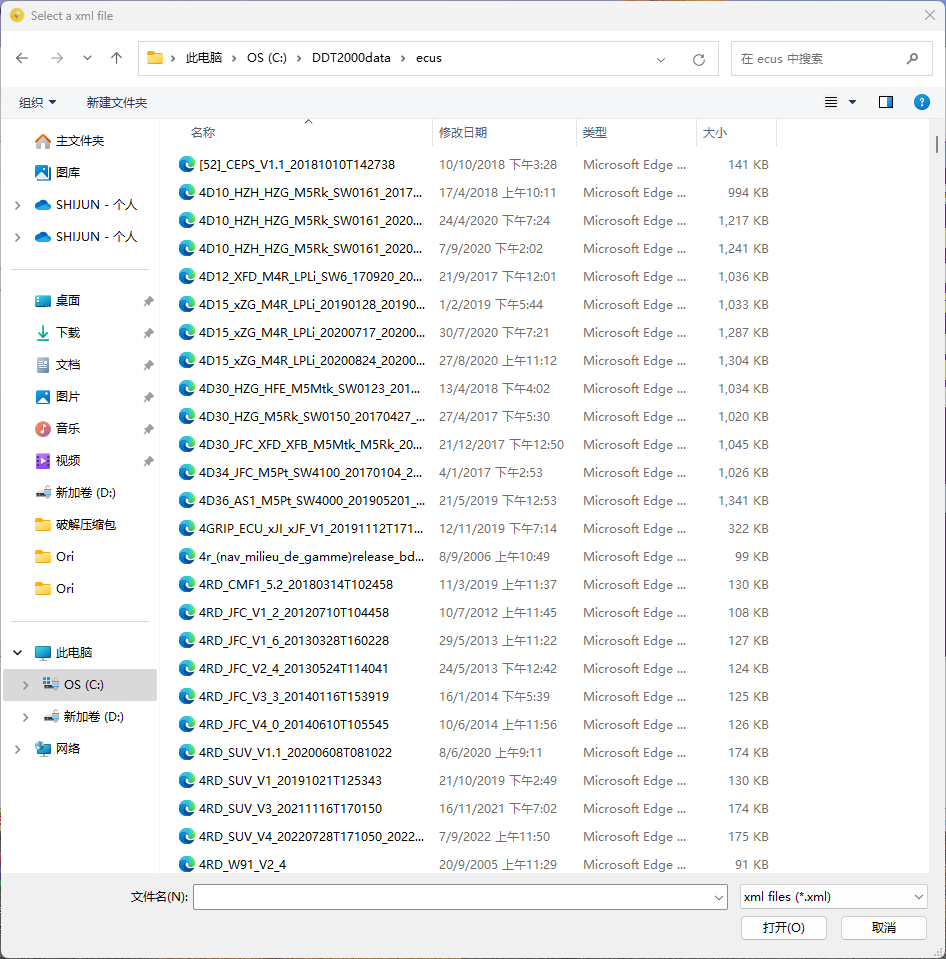The image size is (946, 959).
Task: Sort files by 大小 column
Action: point(715,133)
